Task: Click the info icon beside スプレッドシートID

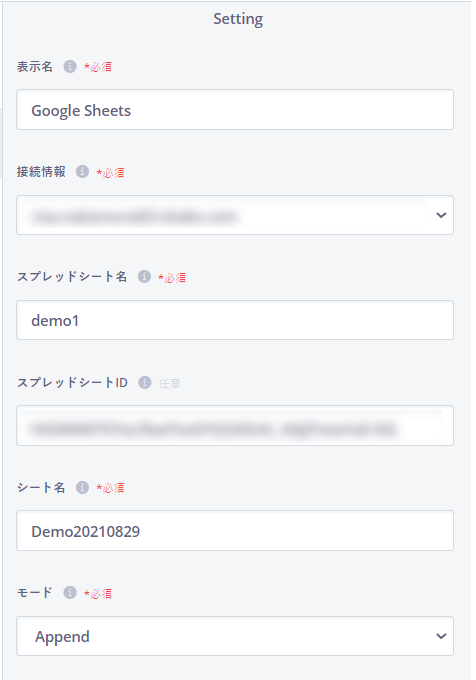Action: click(145, 382)
